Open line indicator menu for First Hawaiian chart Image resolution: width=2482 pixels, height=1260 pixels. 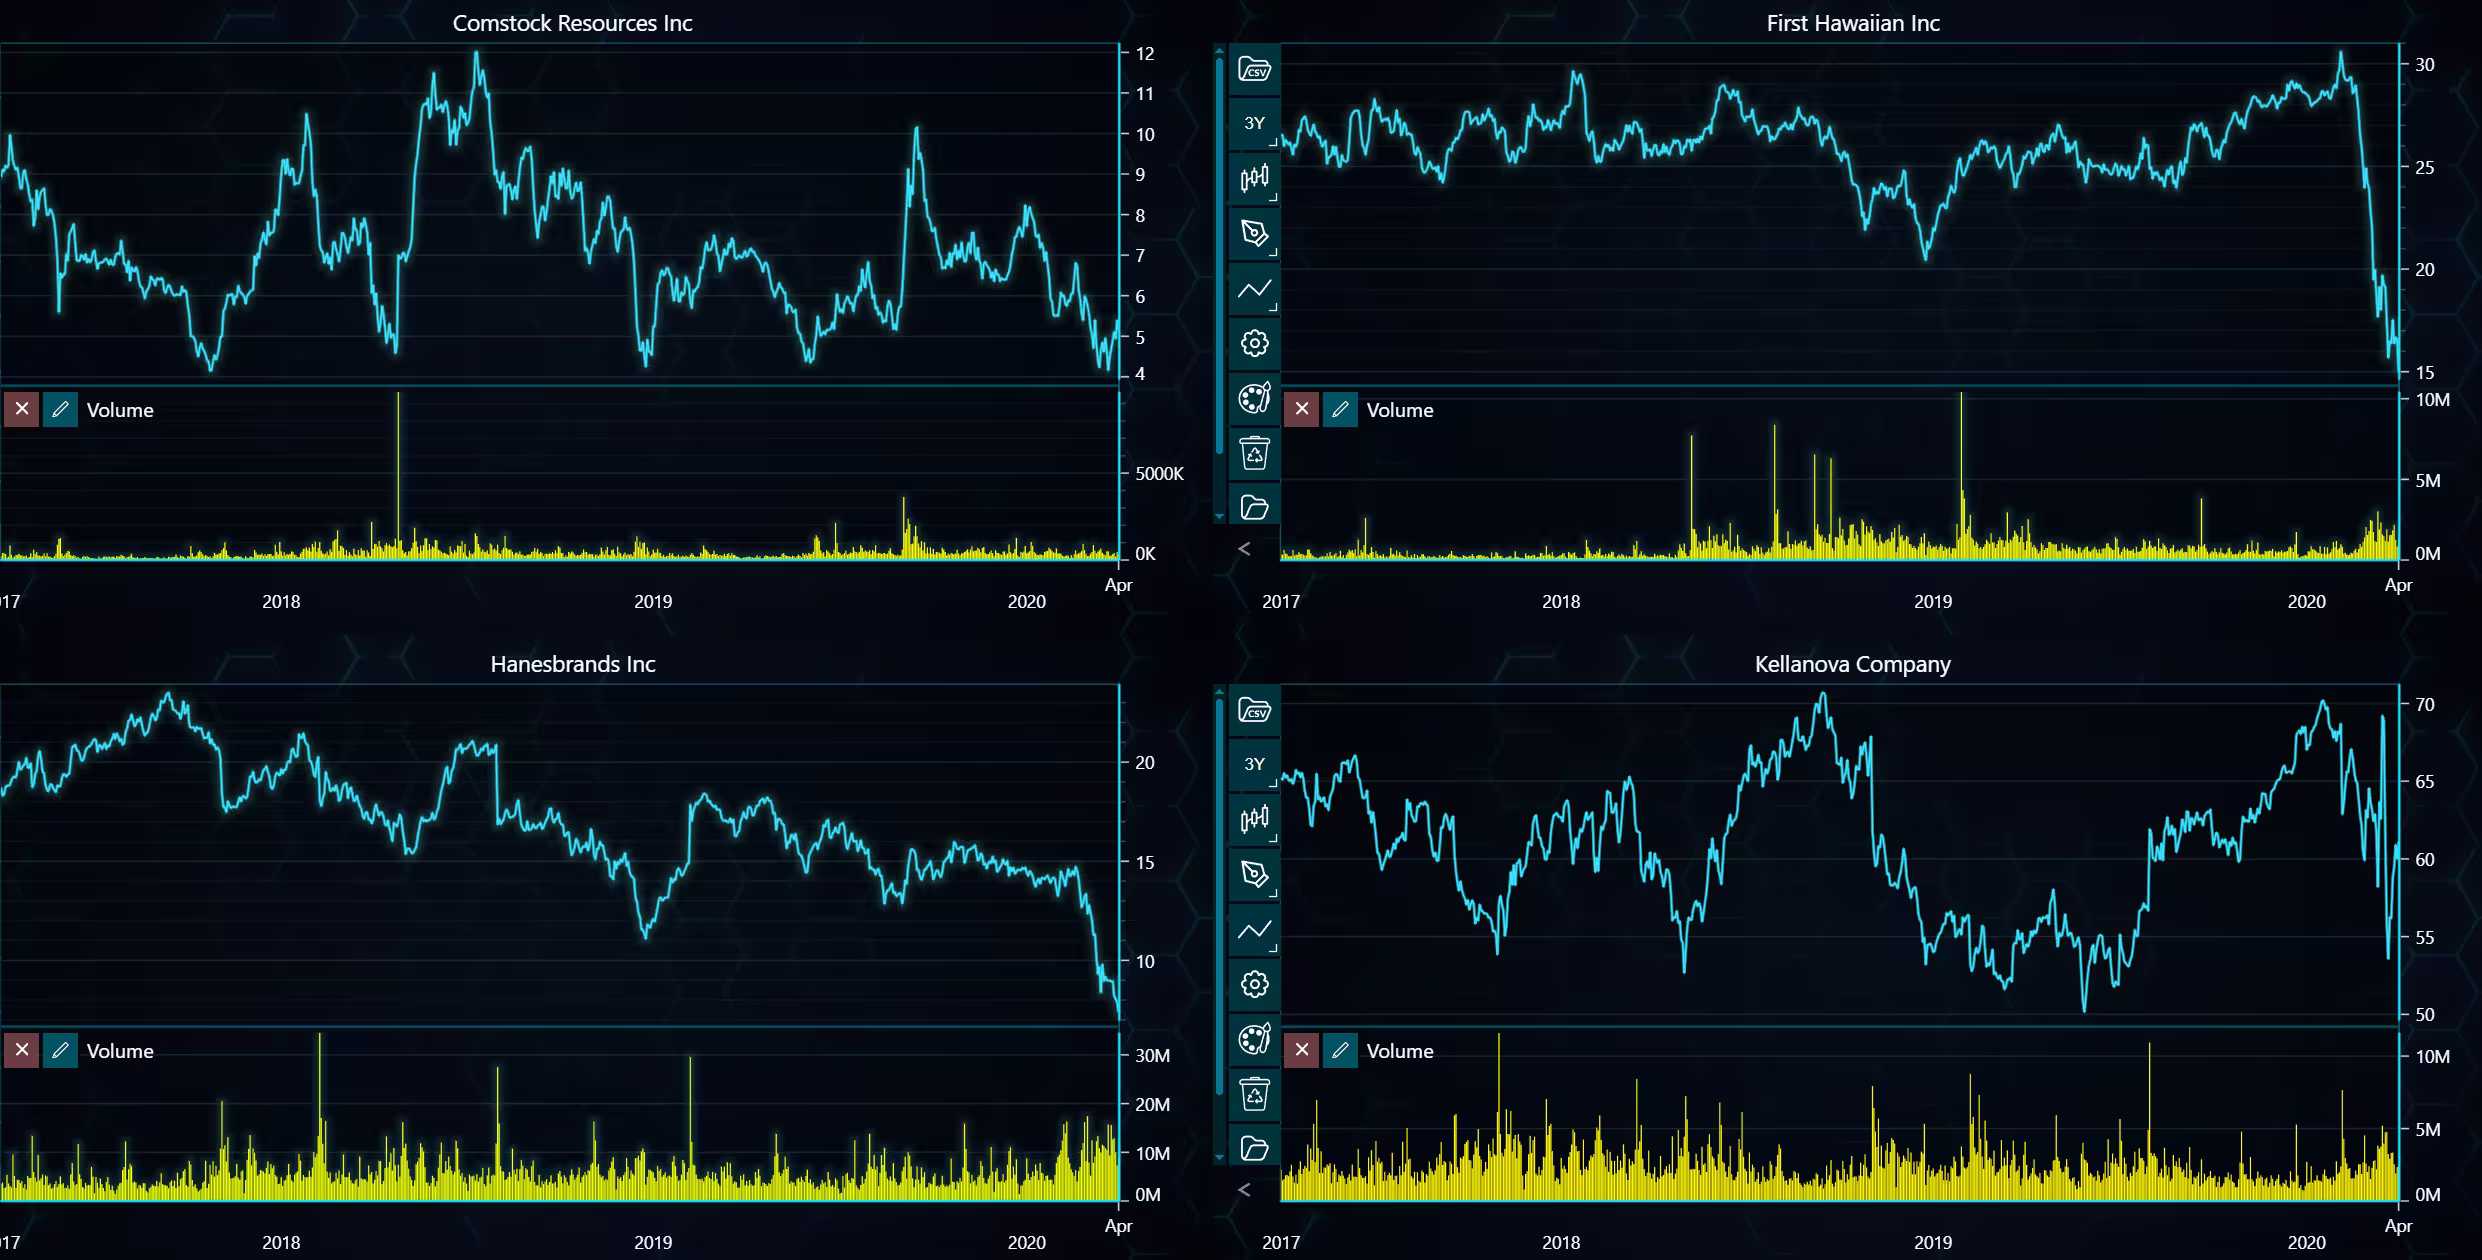point(1254,289)
